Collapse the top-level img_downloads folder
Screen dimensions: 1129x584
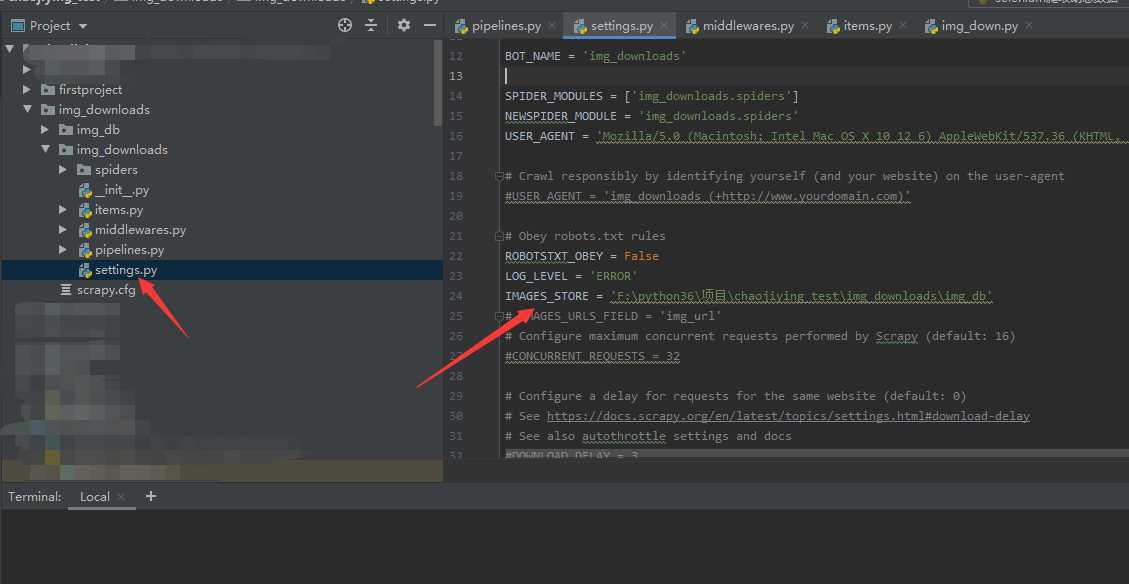(x=27, y=109)
